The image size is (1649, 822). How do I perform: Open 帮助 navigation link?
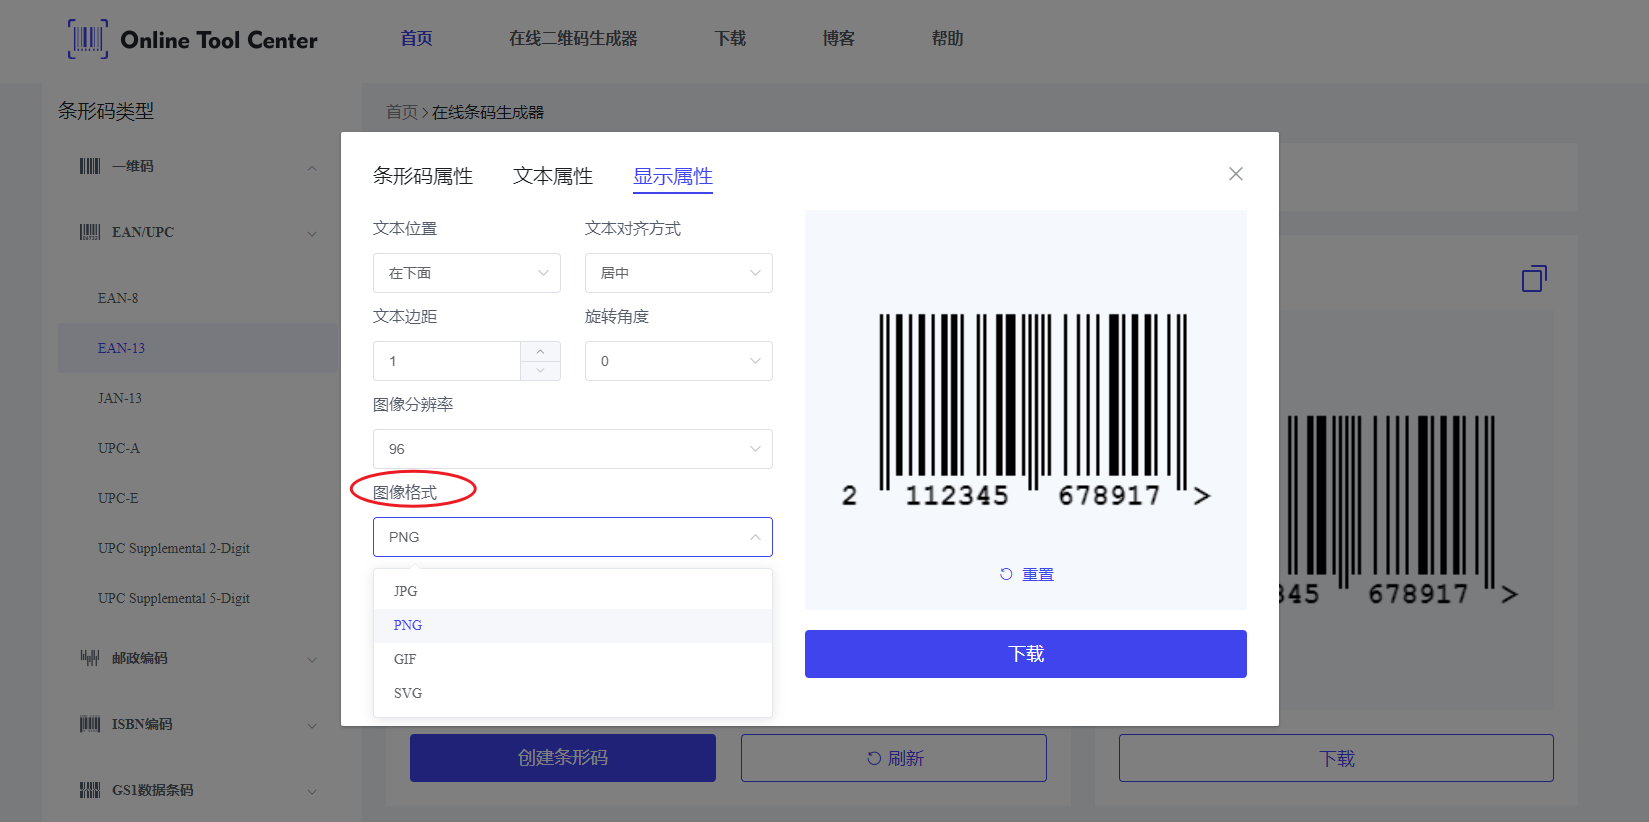pyautogui.click(x=947, y=39)
